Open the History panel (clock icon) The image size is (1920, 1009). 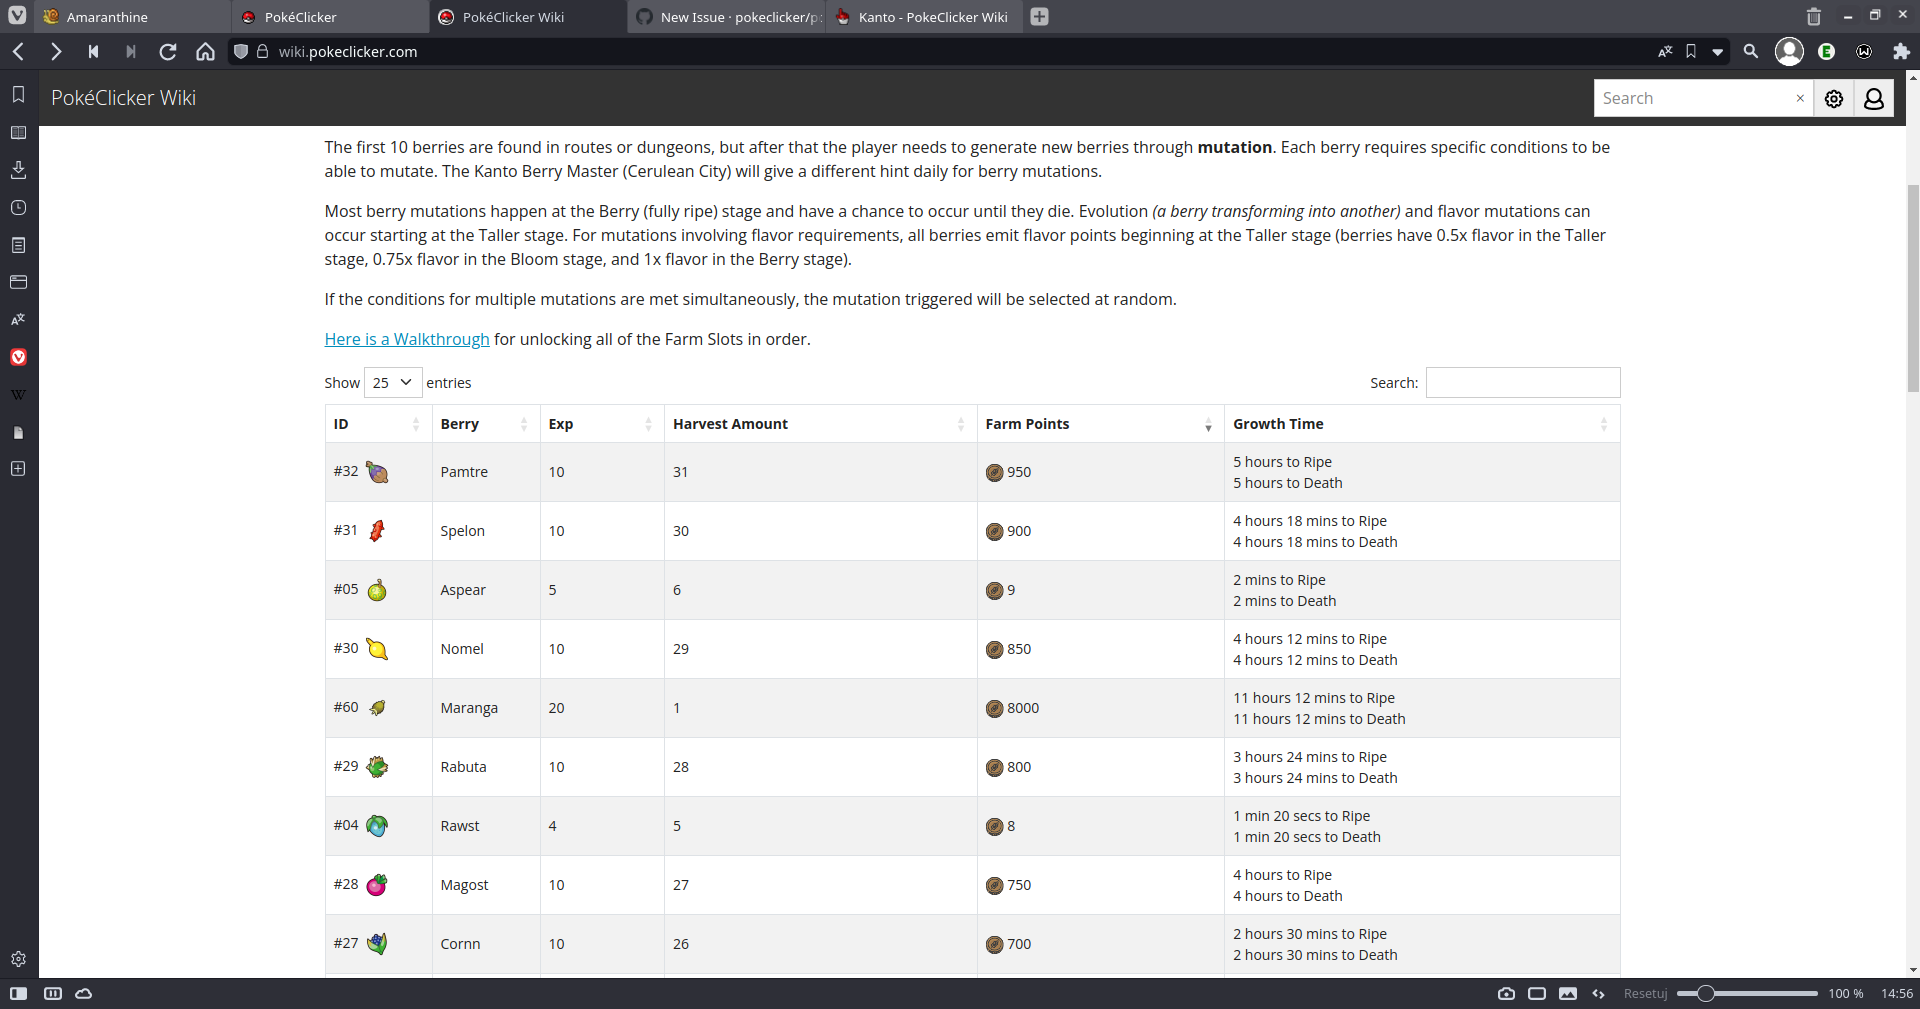pos(18,208)
